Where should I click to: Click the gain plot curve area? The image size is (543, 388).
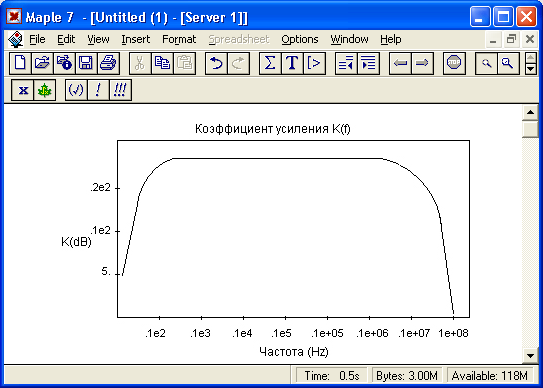[293, 229]
